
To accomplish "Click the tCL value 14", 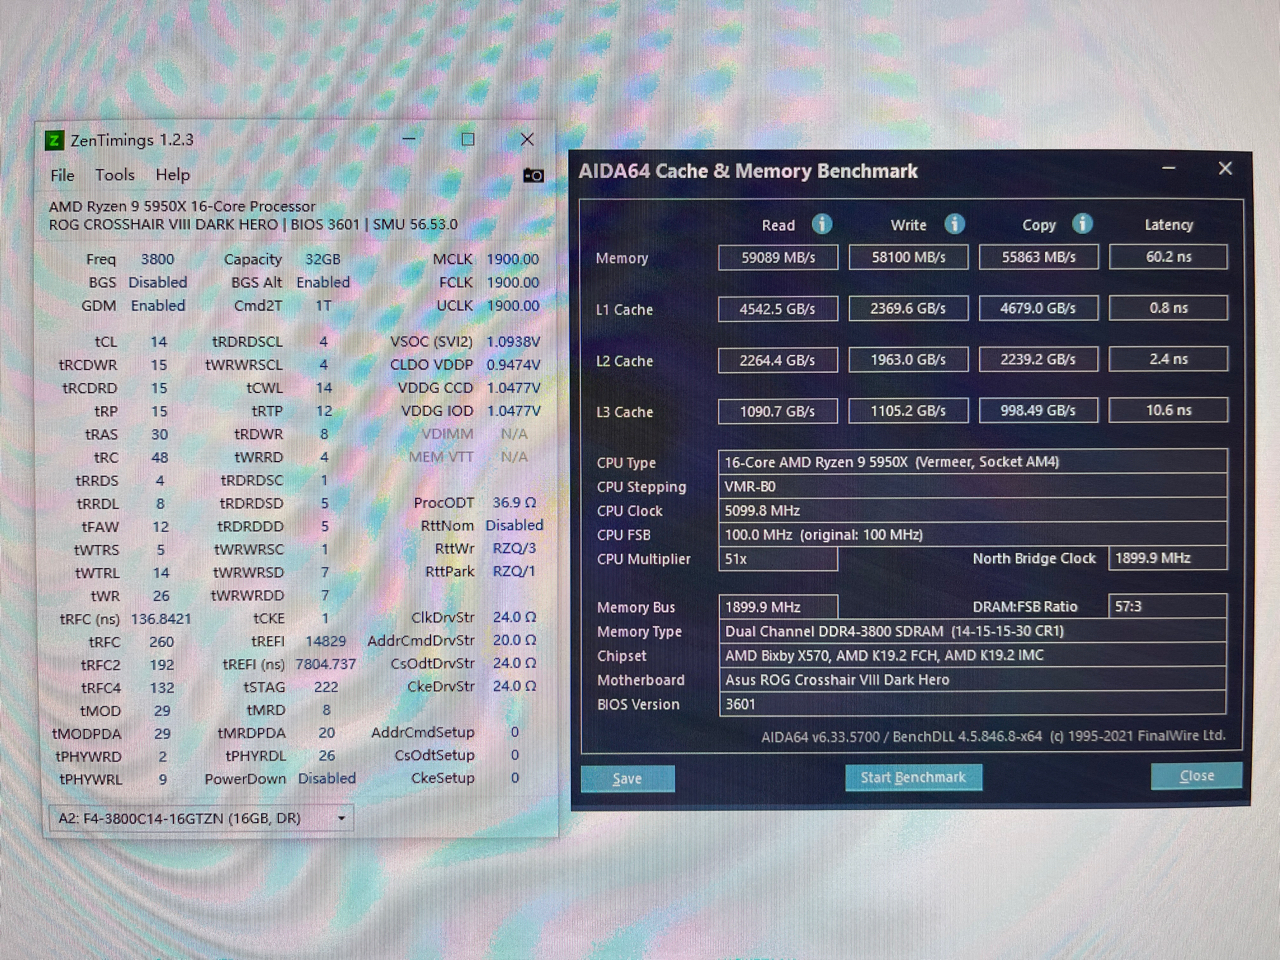I will [x=159, y=342].
